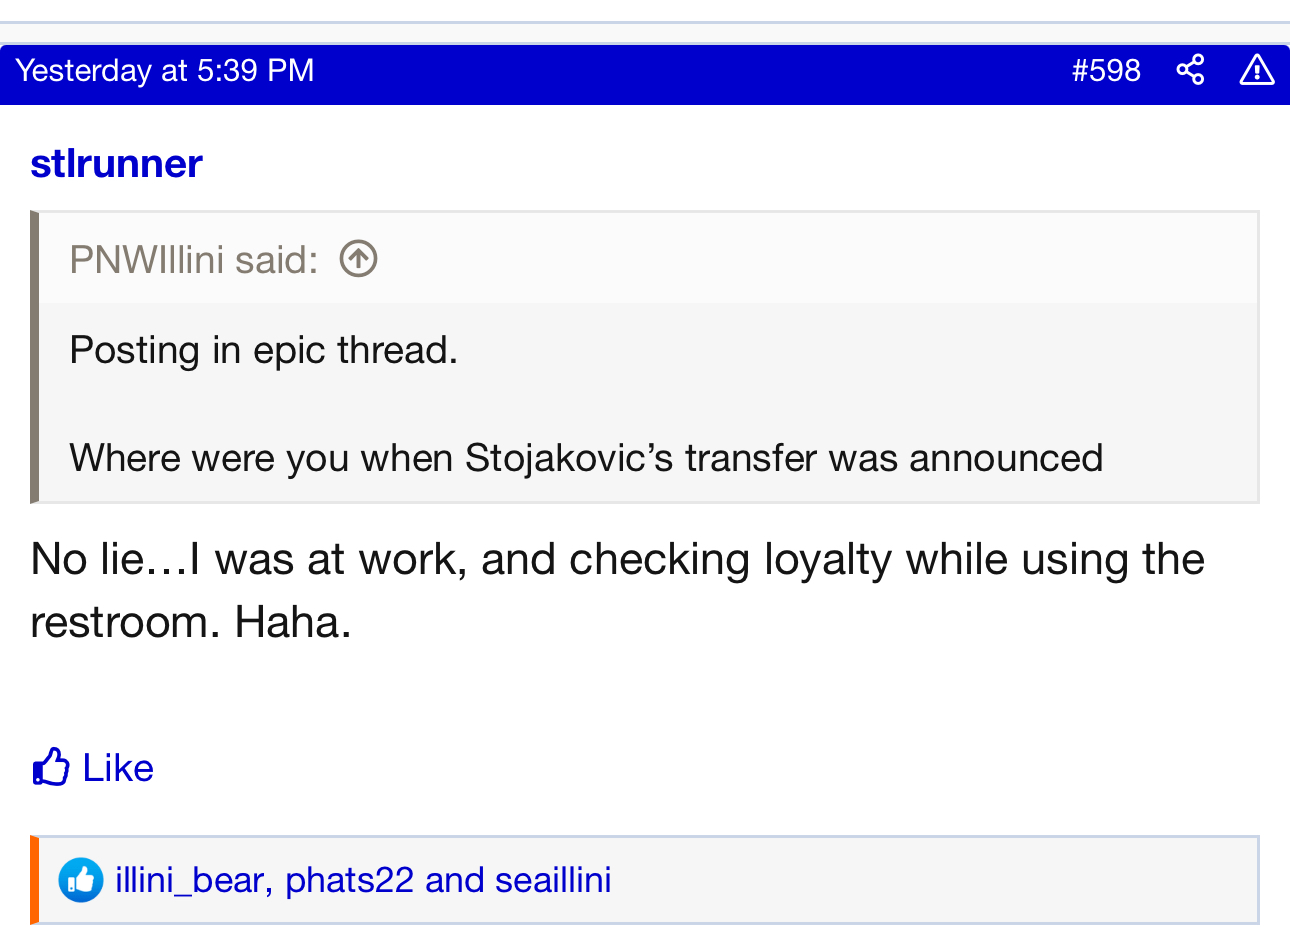Open phats22's profile from reactions
Image resolution: width=1290 pixels, height=951 pixels.
[x=349, y=880]
